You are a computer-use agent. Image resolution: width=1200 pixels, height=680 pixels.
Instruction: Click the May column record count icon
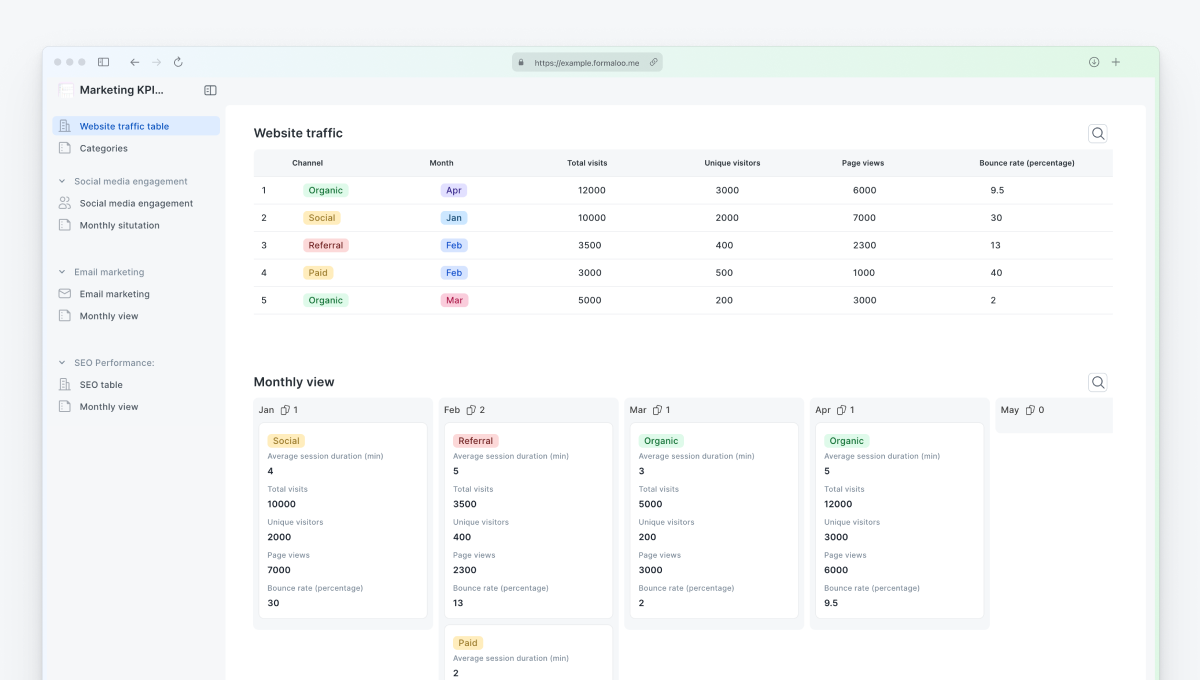[1030, 410]
